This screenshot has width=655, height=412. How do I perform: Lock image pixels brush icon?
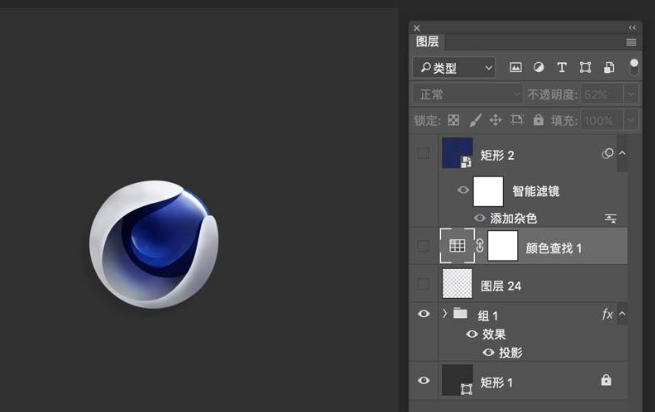pos(475,120)
